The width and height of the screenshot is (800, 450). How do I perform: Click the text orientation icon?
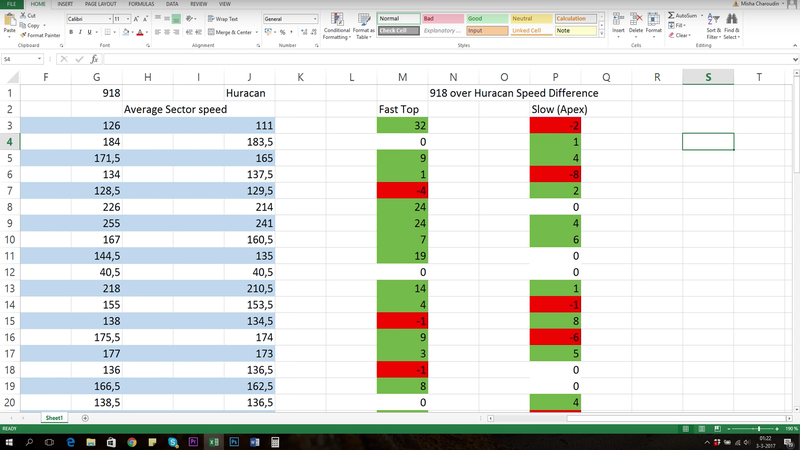[x=189, y=19]
